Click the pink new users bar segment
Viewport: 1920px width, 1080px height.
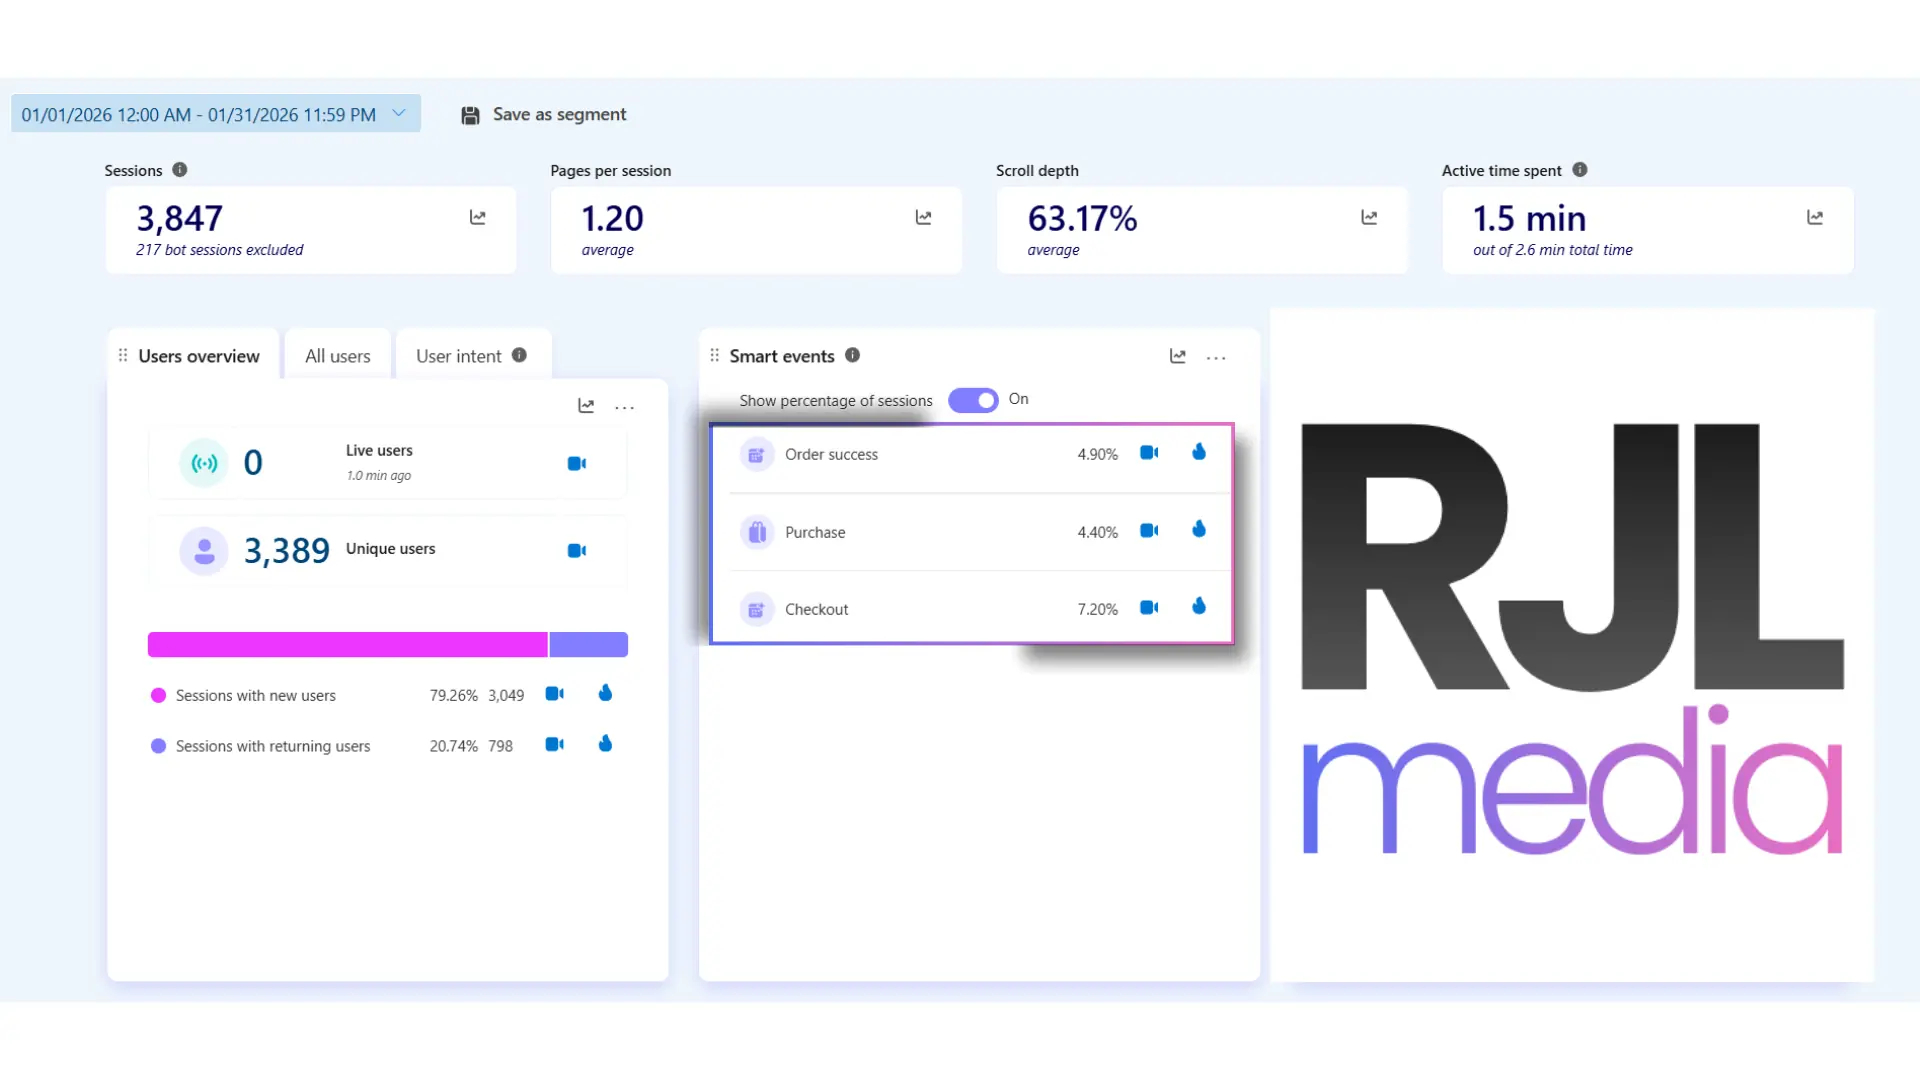pos(348,645)
